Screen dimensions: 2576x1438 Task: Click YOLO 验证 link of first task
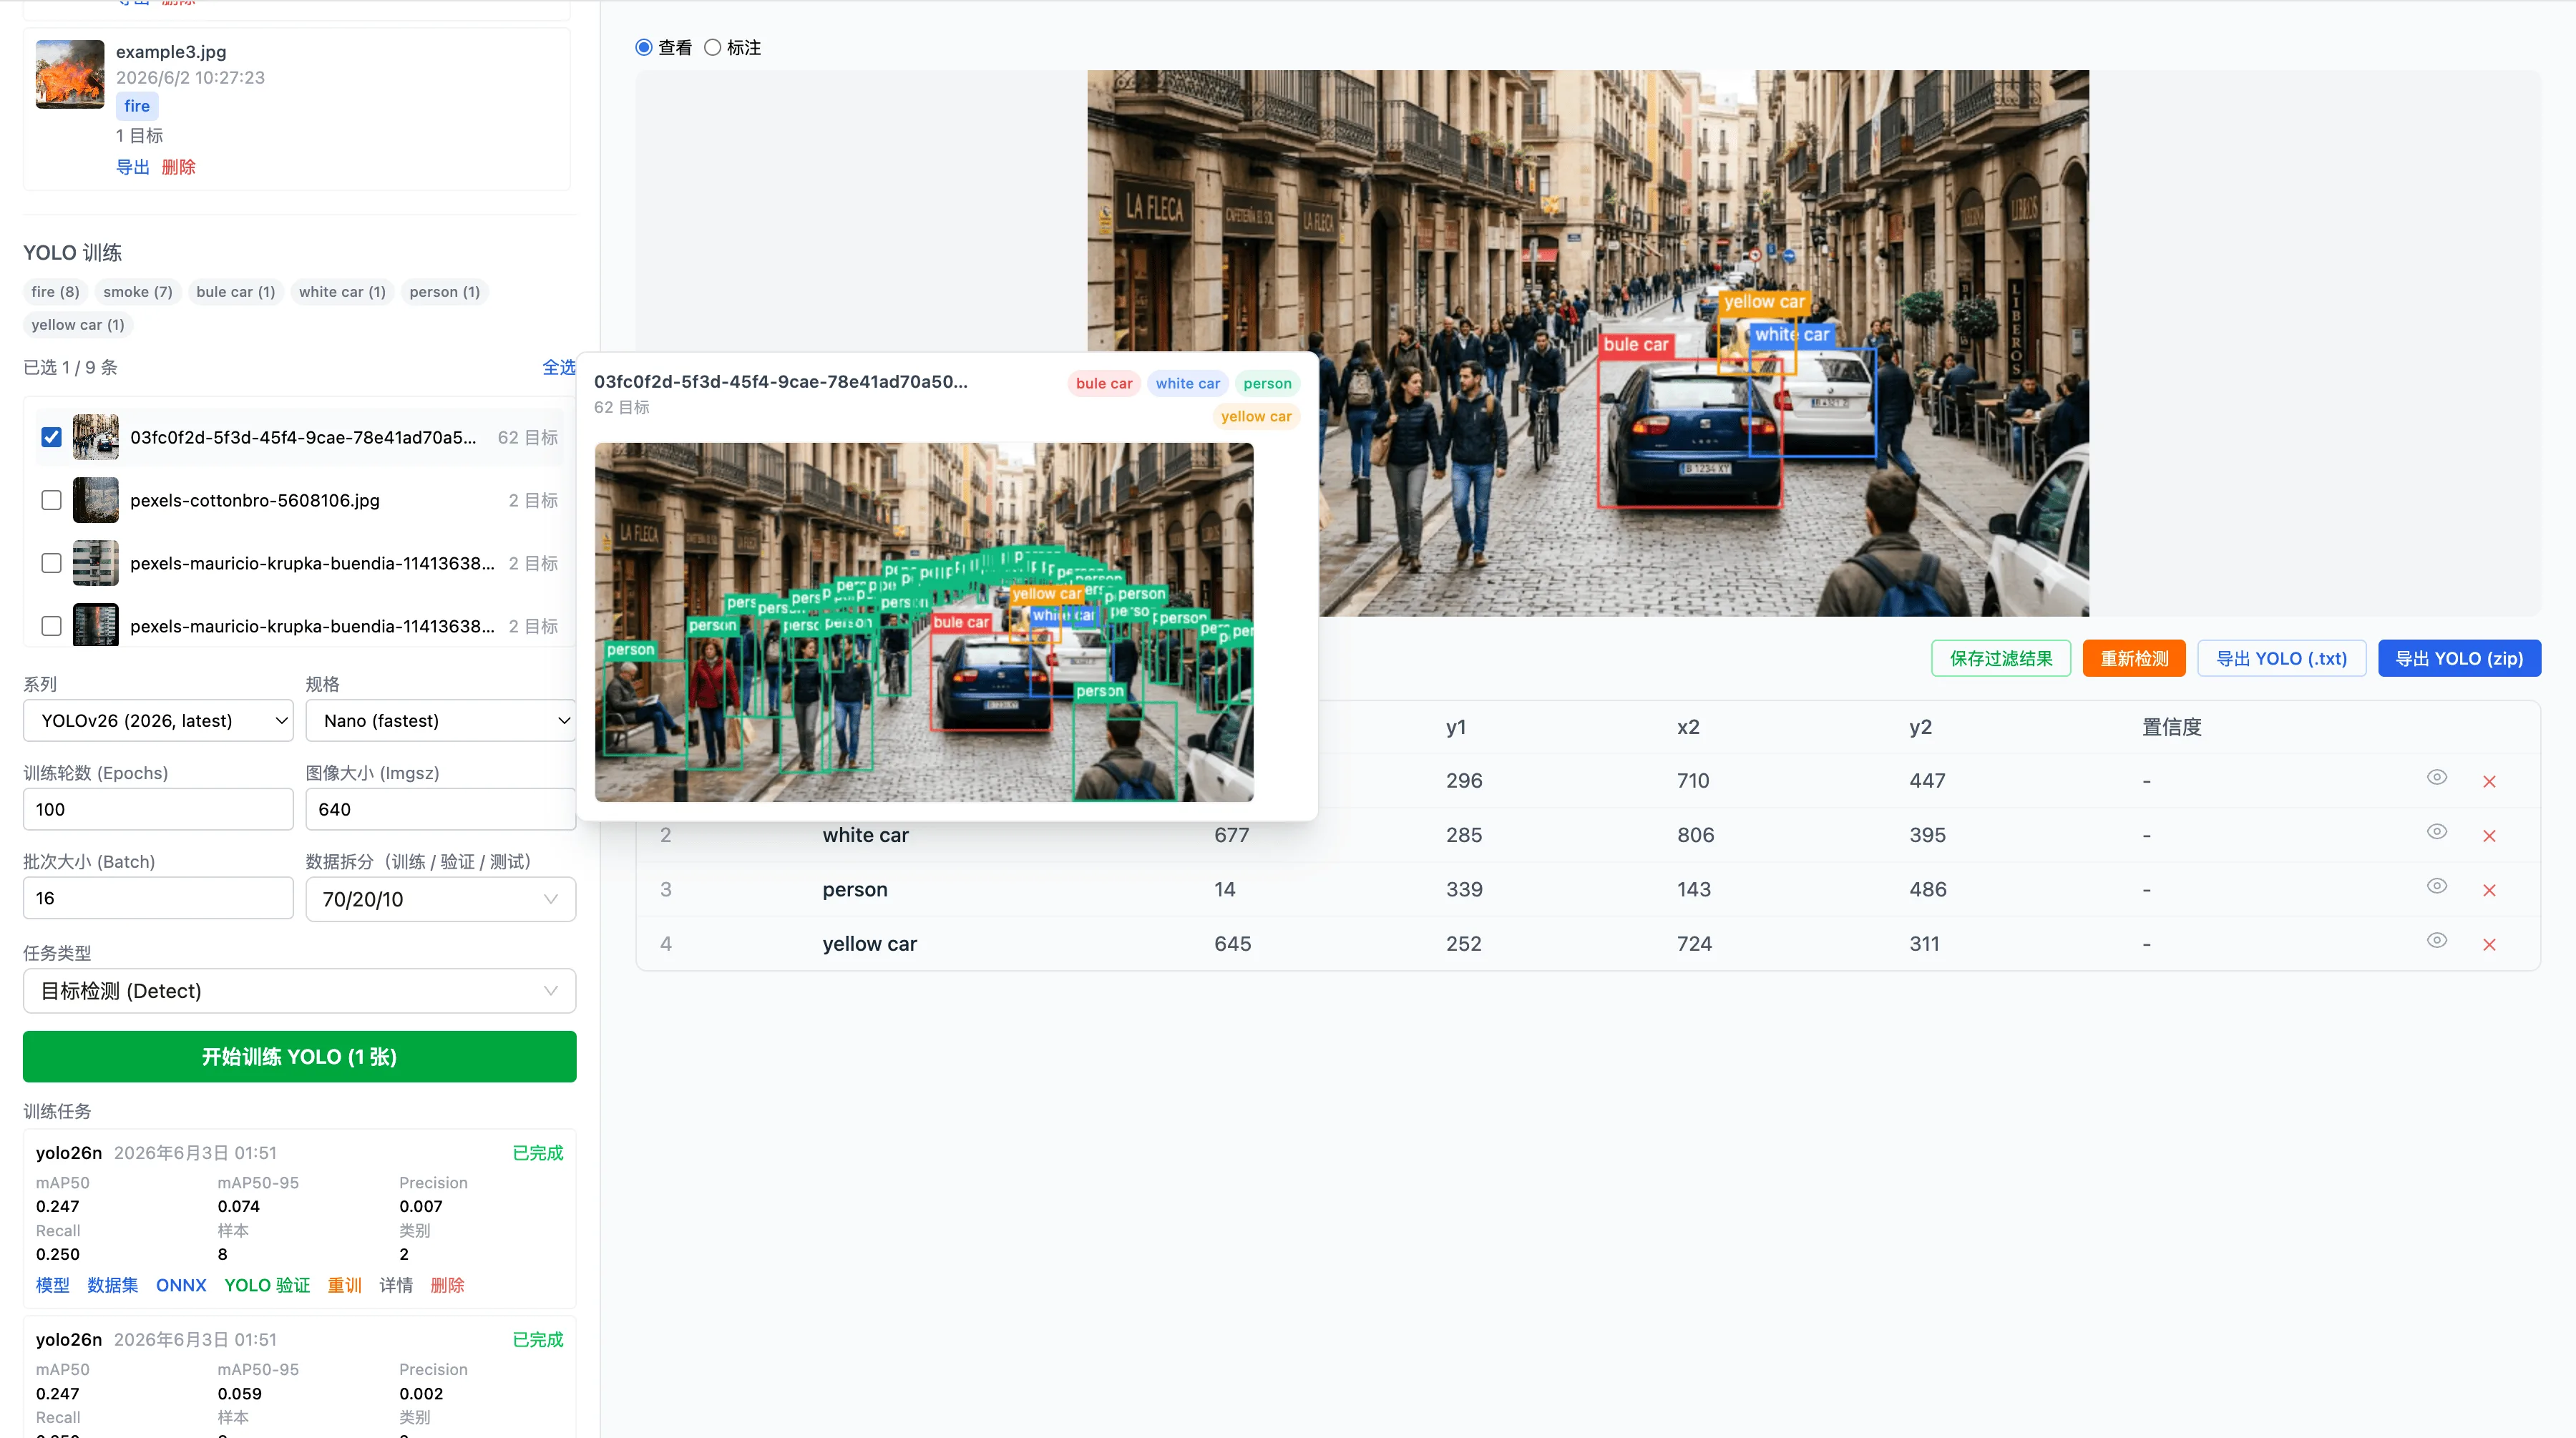click(267, 1285)
